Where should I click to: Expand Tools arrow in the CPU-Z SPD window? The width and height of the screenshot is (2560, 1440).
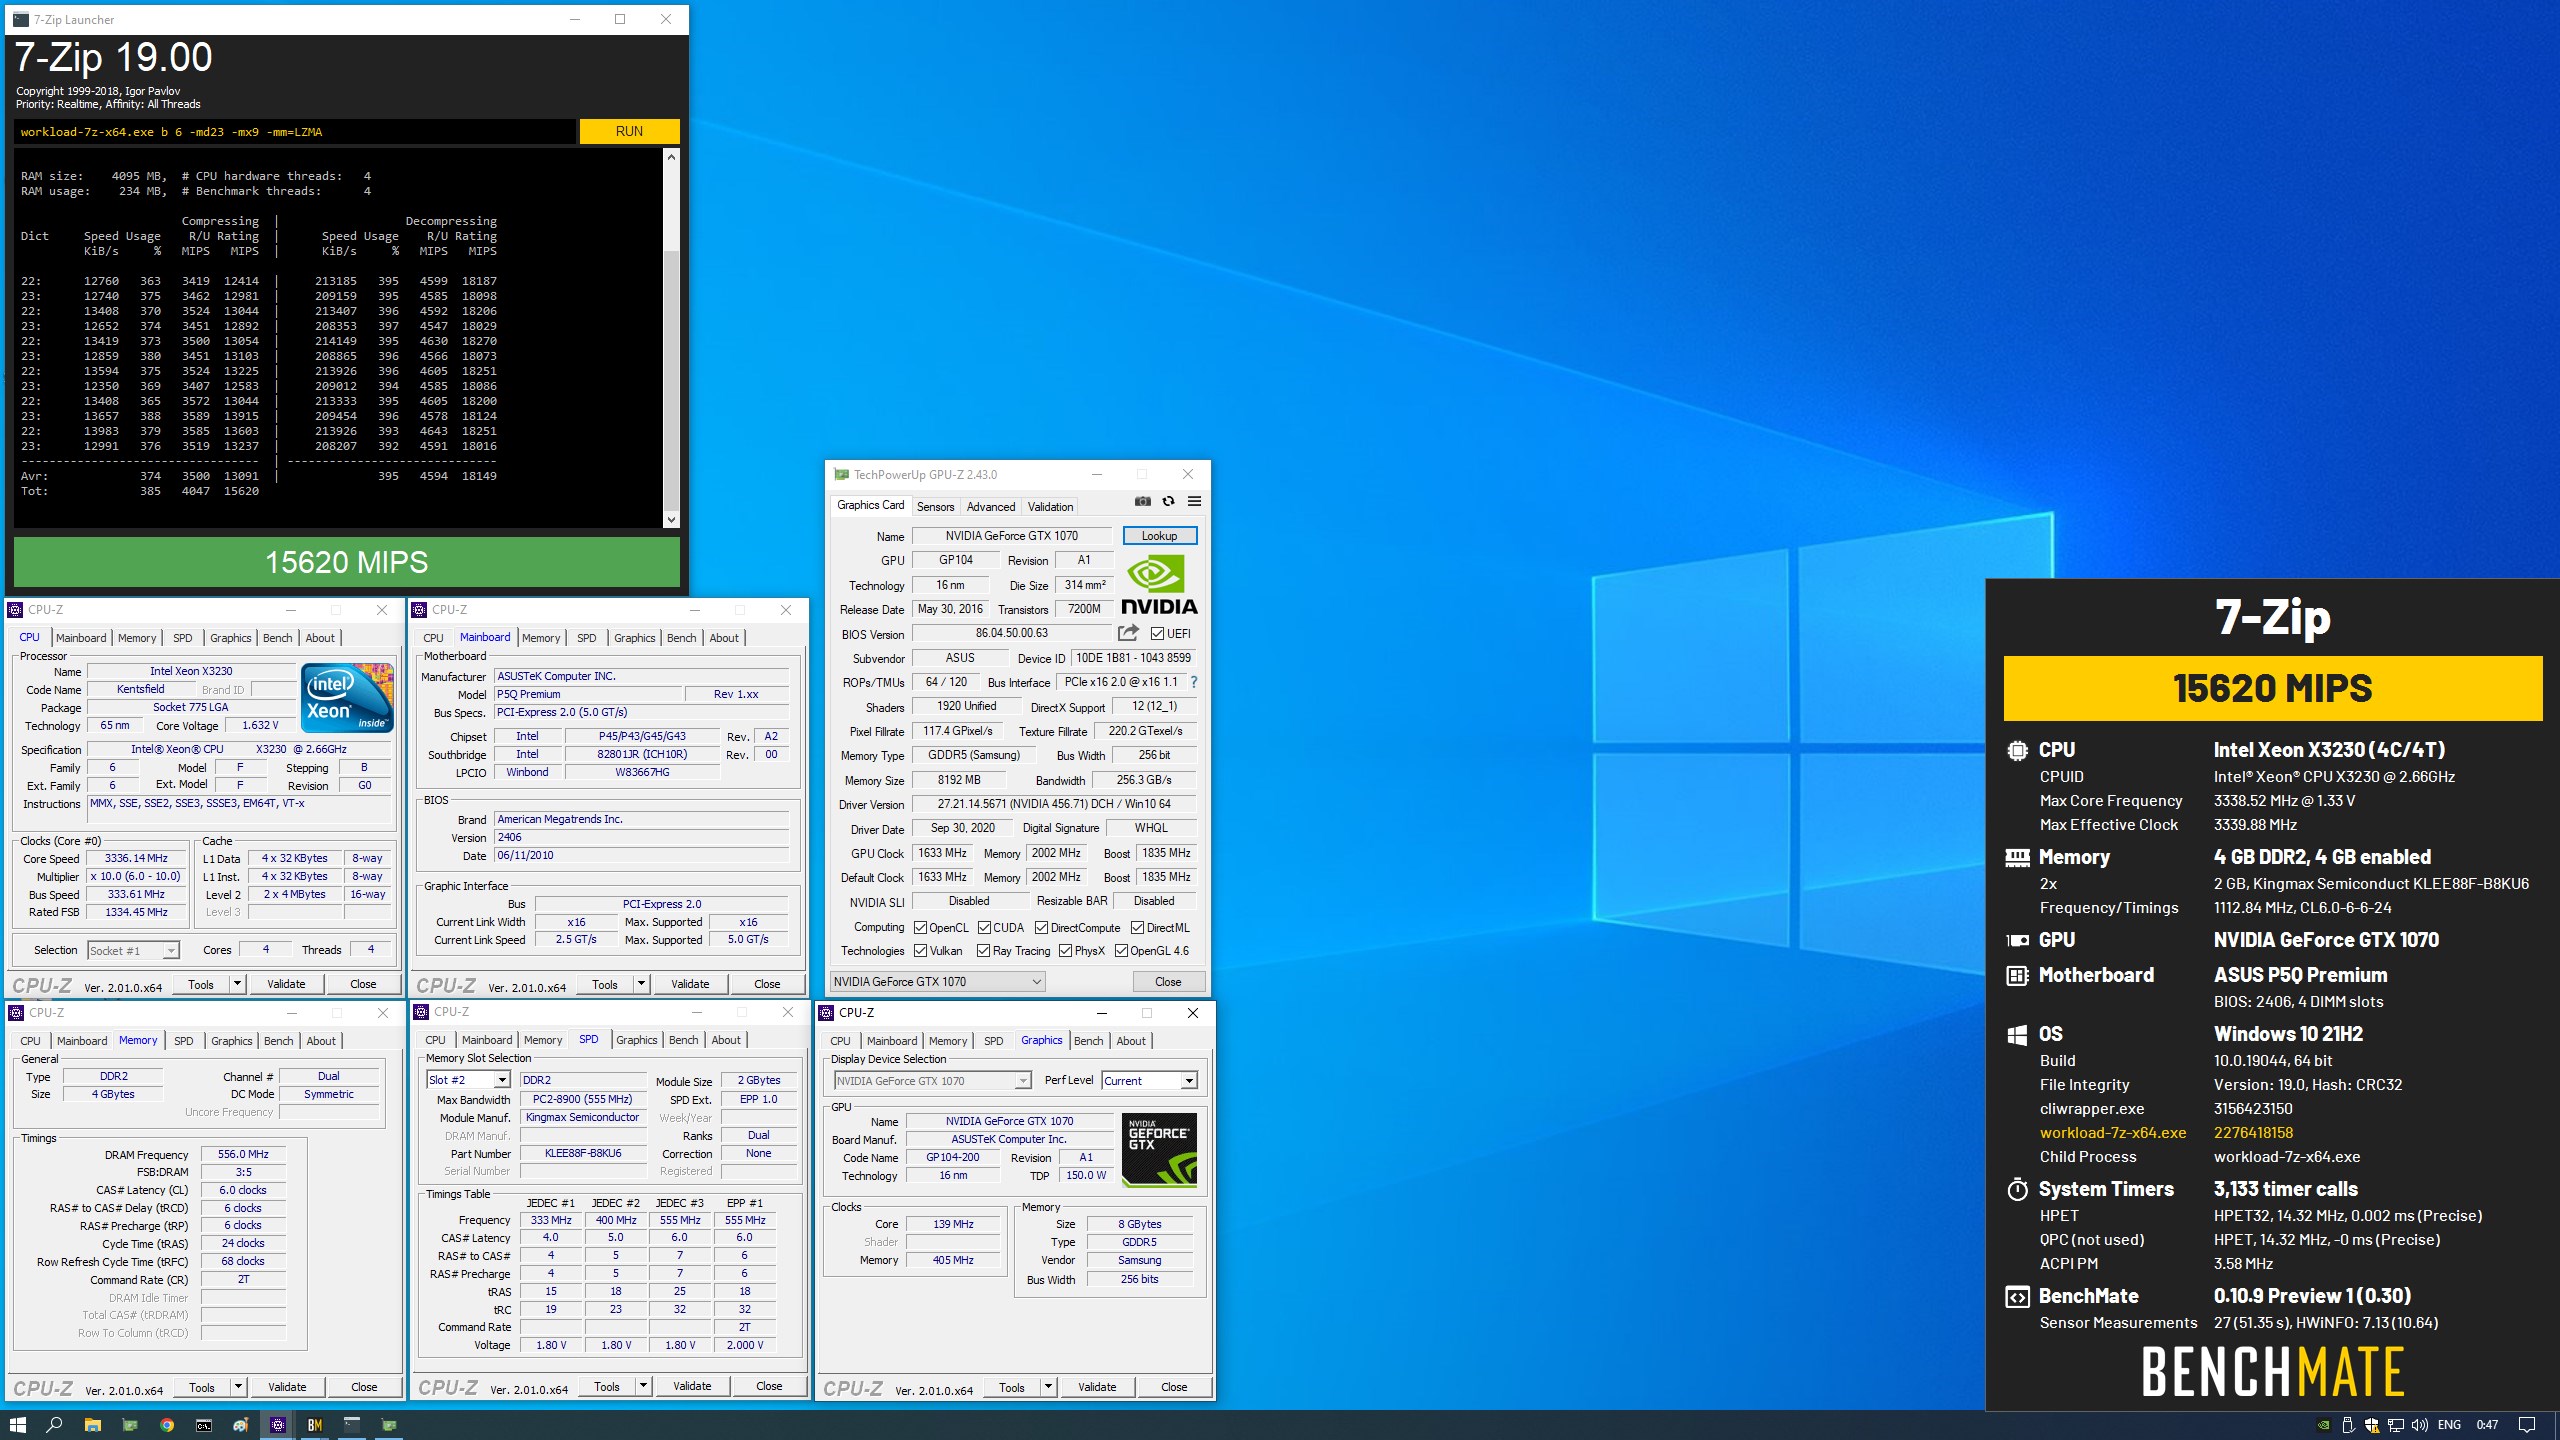(643, 1386)
